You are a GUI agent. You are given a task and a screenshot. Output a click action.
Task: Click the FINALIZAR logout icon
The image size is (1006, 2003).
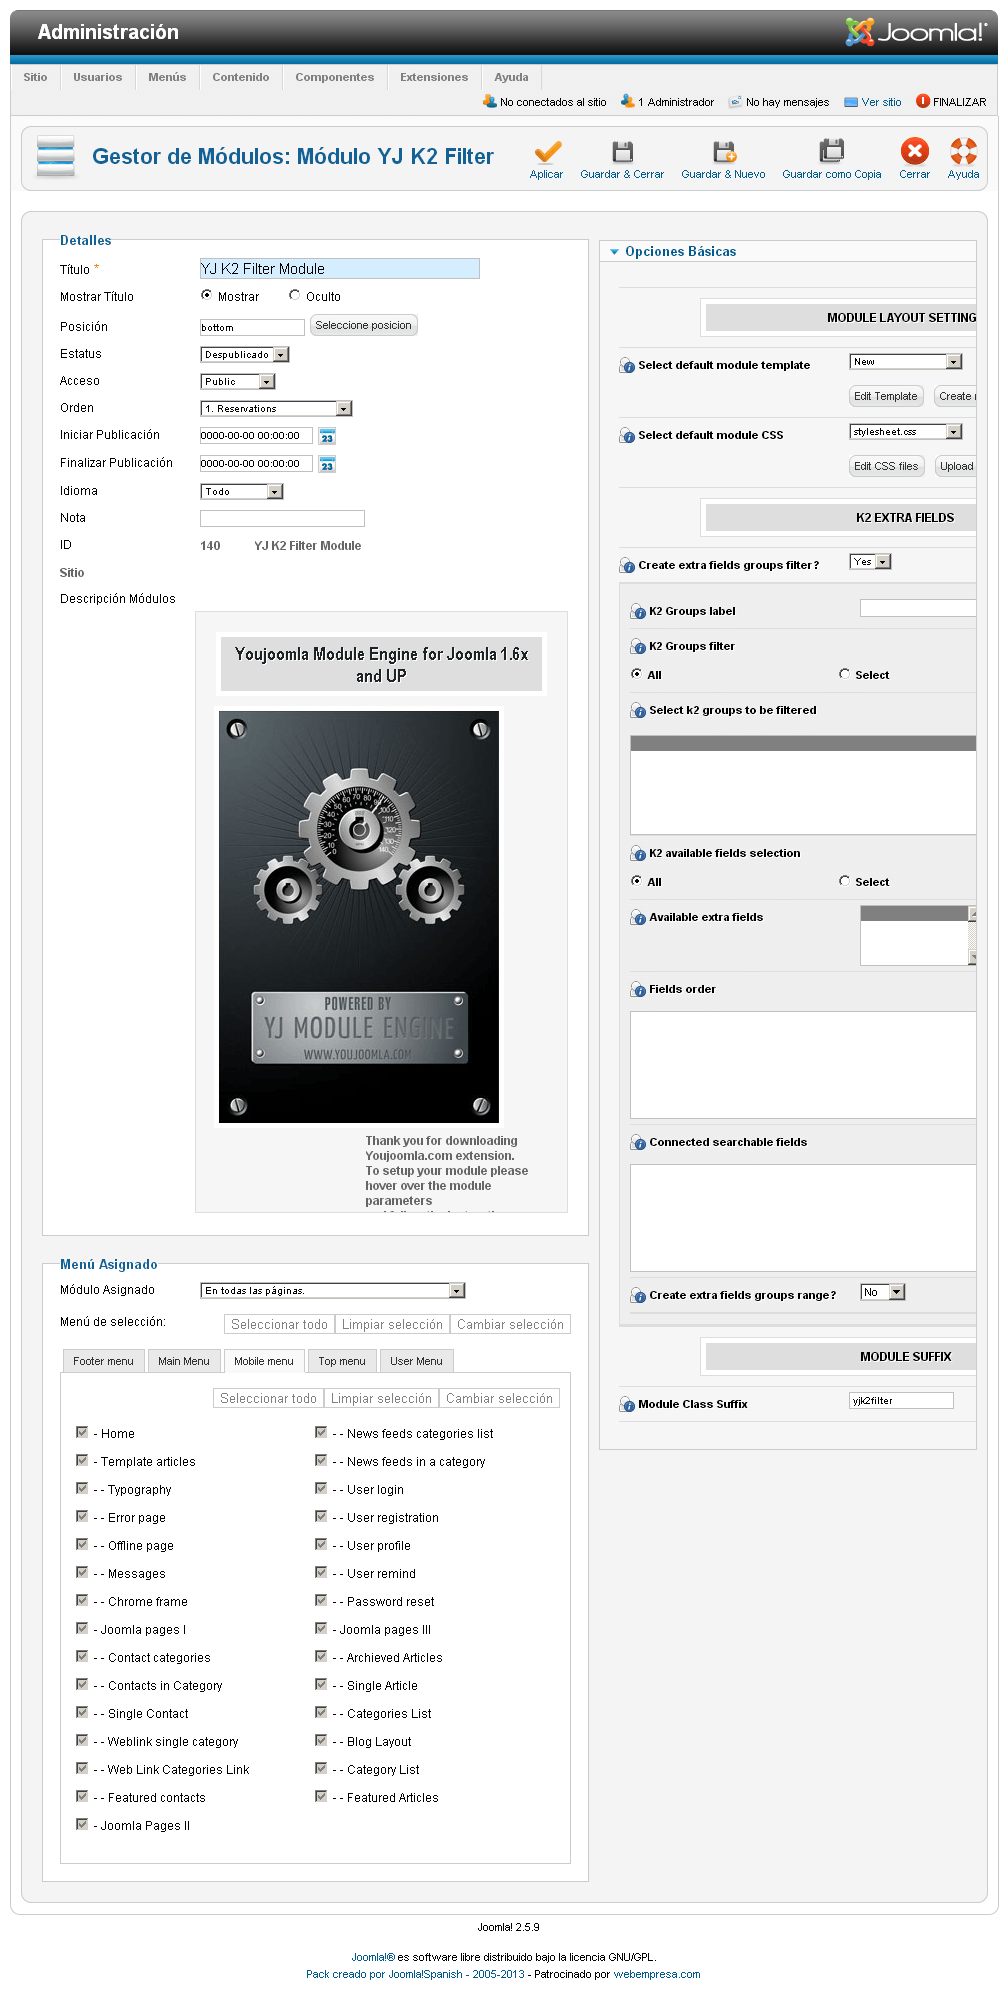(923, 101)
